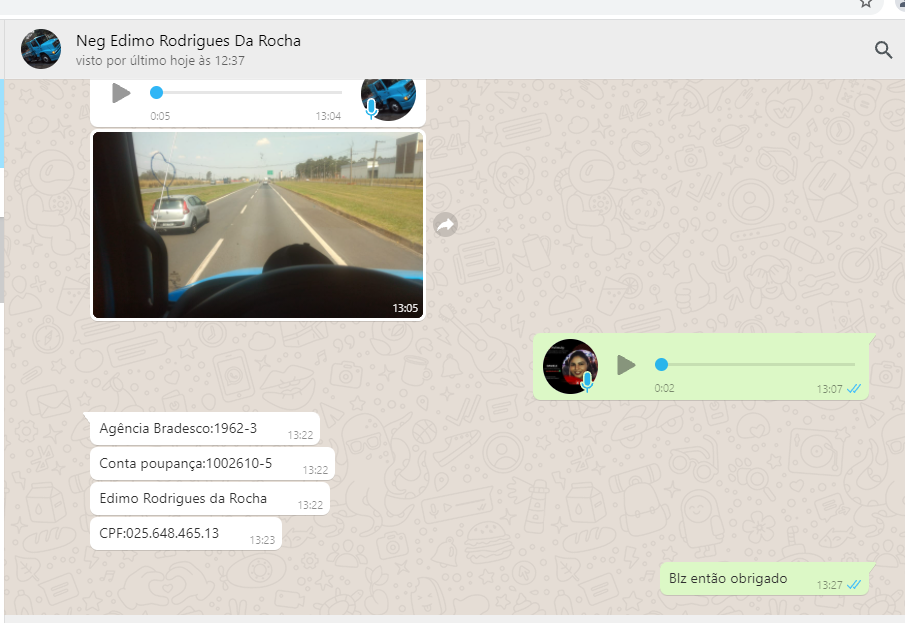The width and height of the screenshot is (905, 623).
Task: Select the Agência Bradesco:1962-3 message
Action: pyautogui.click(x=178, y=428)
